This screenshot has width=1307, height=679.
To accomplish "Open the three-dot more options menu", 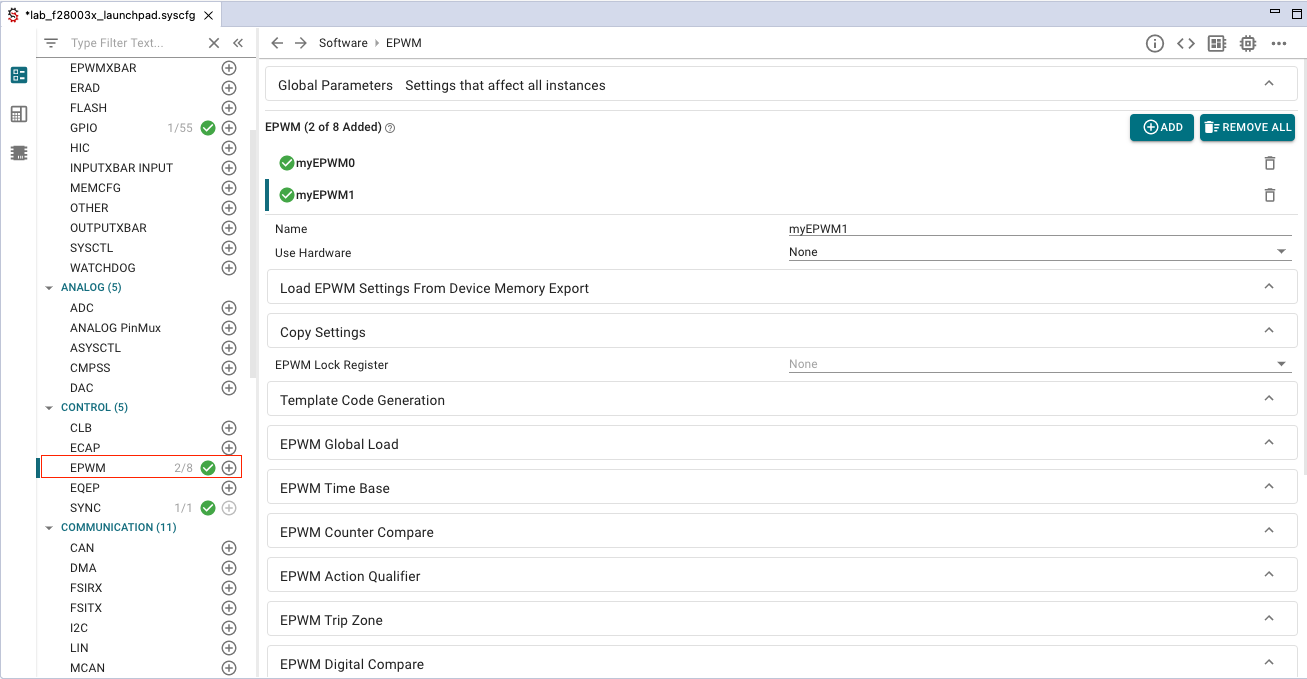I will (1279, 43).
